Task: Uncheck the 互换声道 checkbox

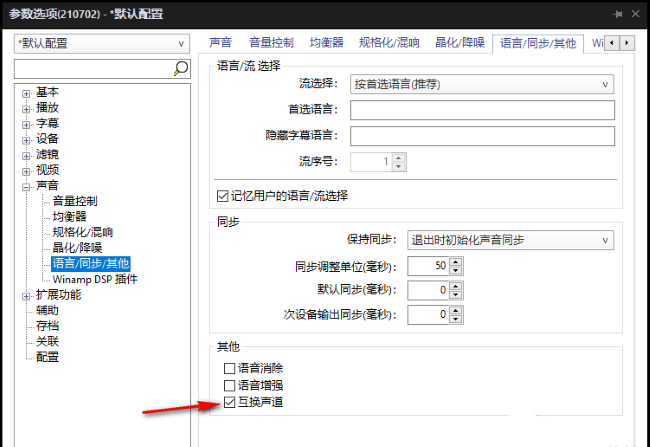Action: tap(229, 402)
